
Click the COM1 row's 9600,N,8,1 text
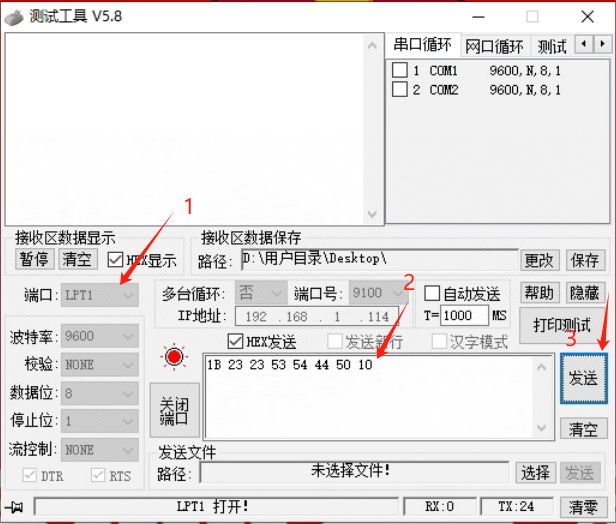click(x=525, y=71)
